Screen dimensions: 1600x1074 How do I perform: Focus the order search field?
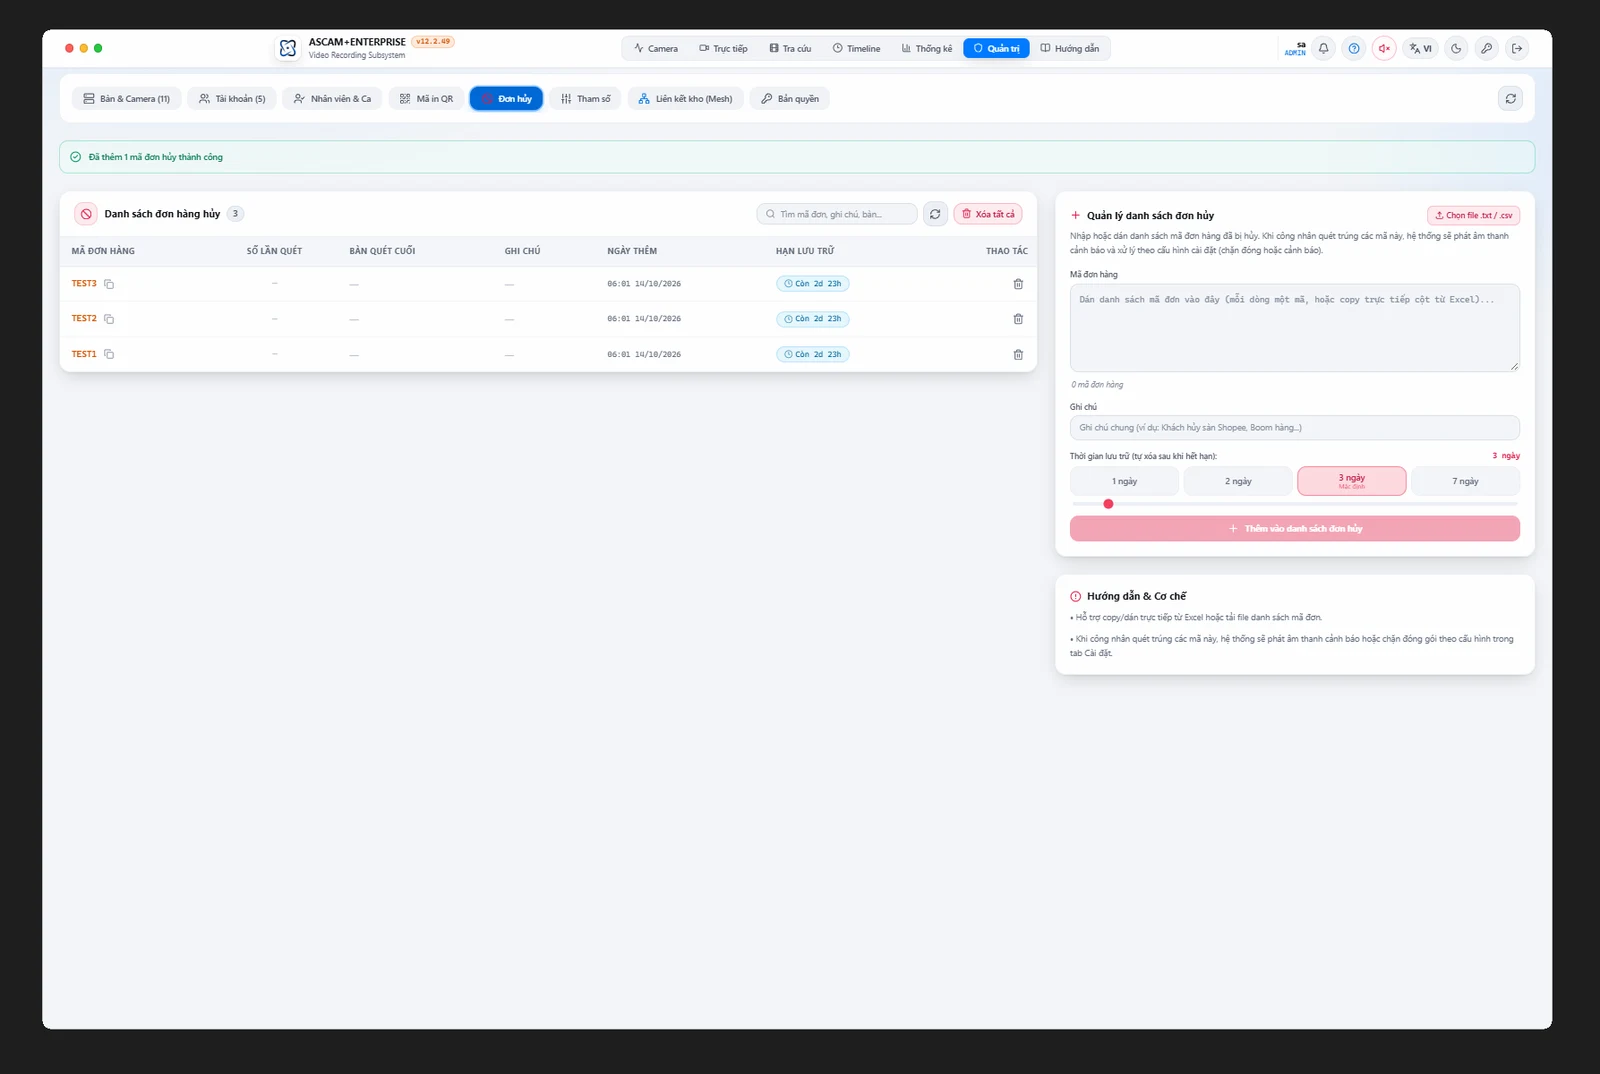pos(837,214)
